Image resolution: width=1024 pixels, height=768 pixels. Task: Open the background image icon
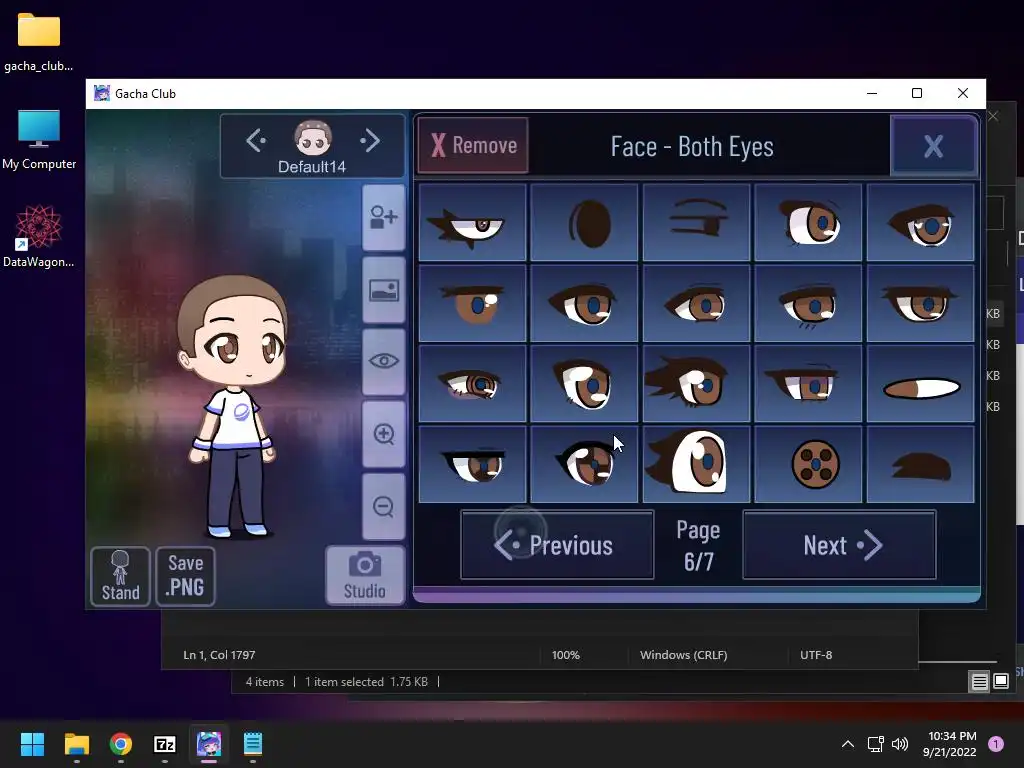[383, 290]
